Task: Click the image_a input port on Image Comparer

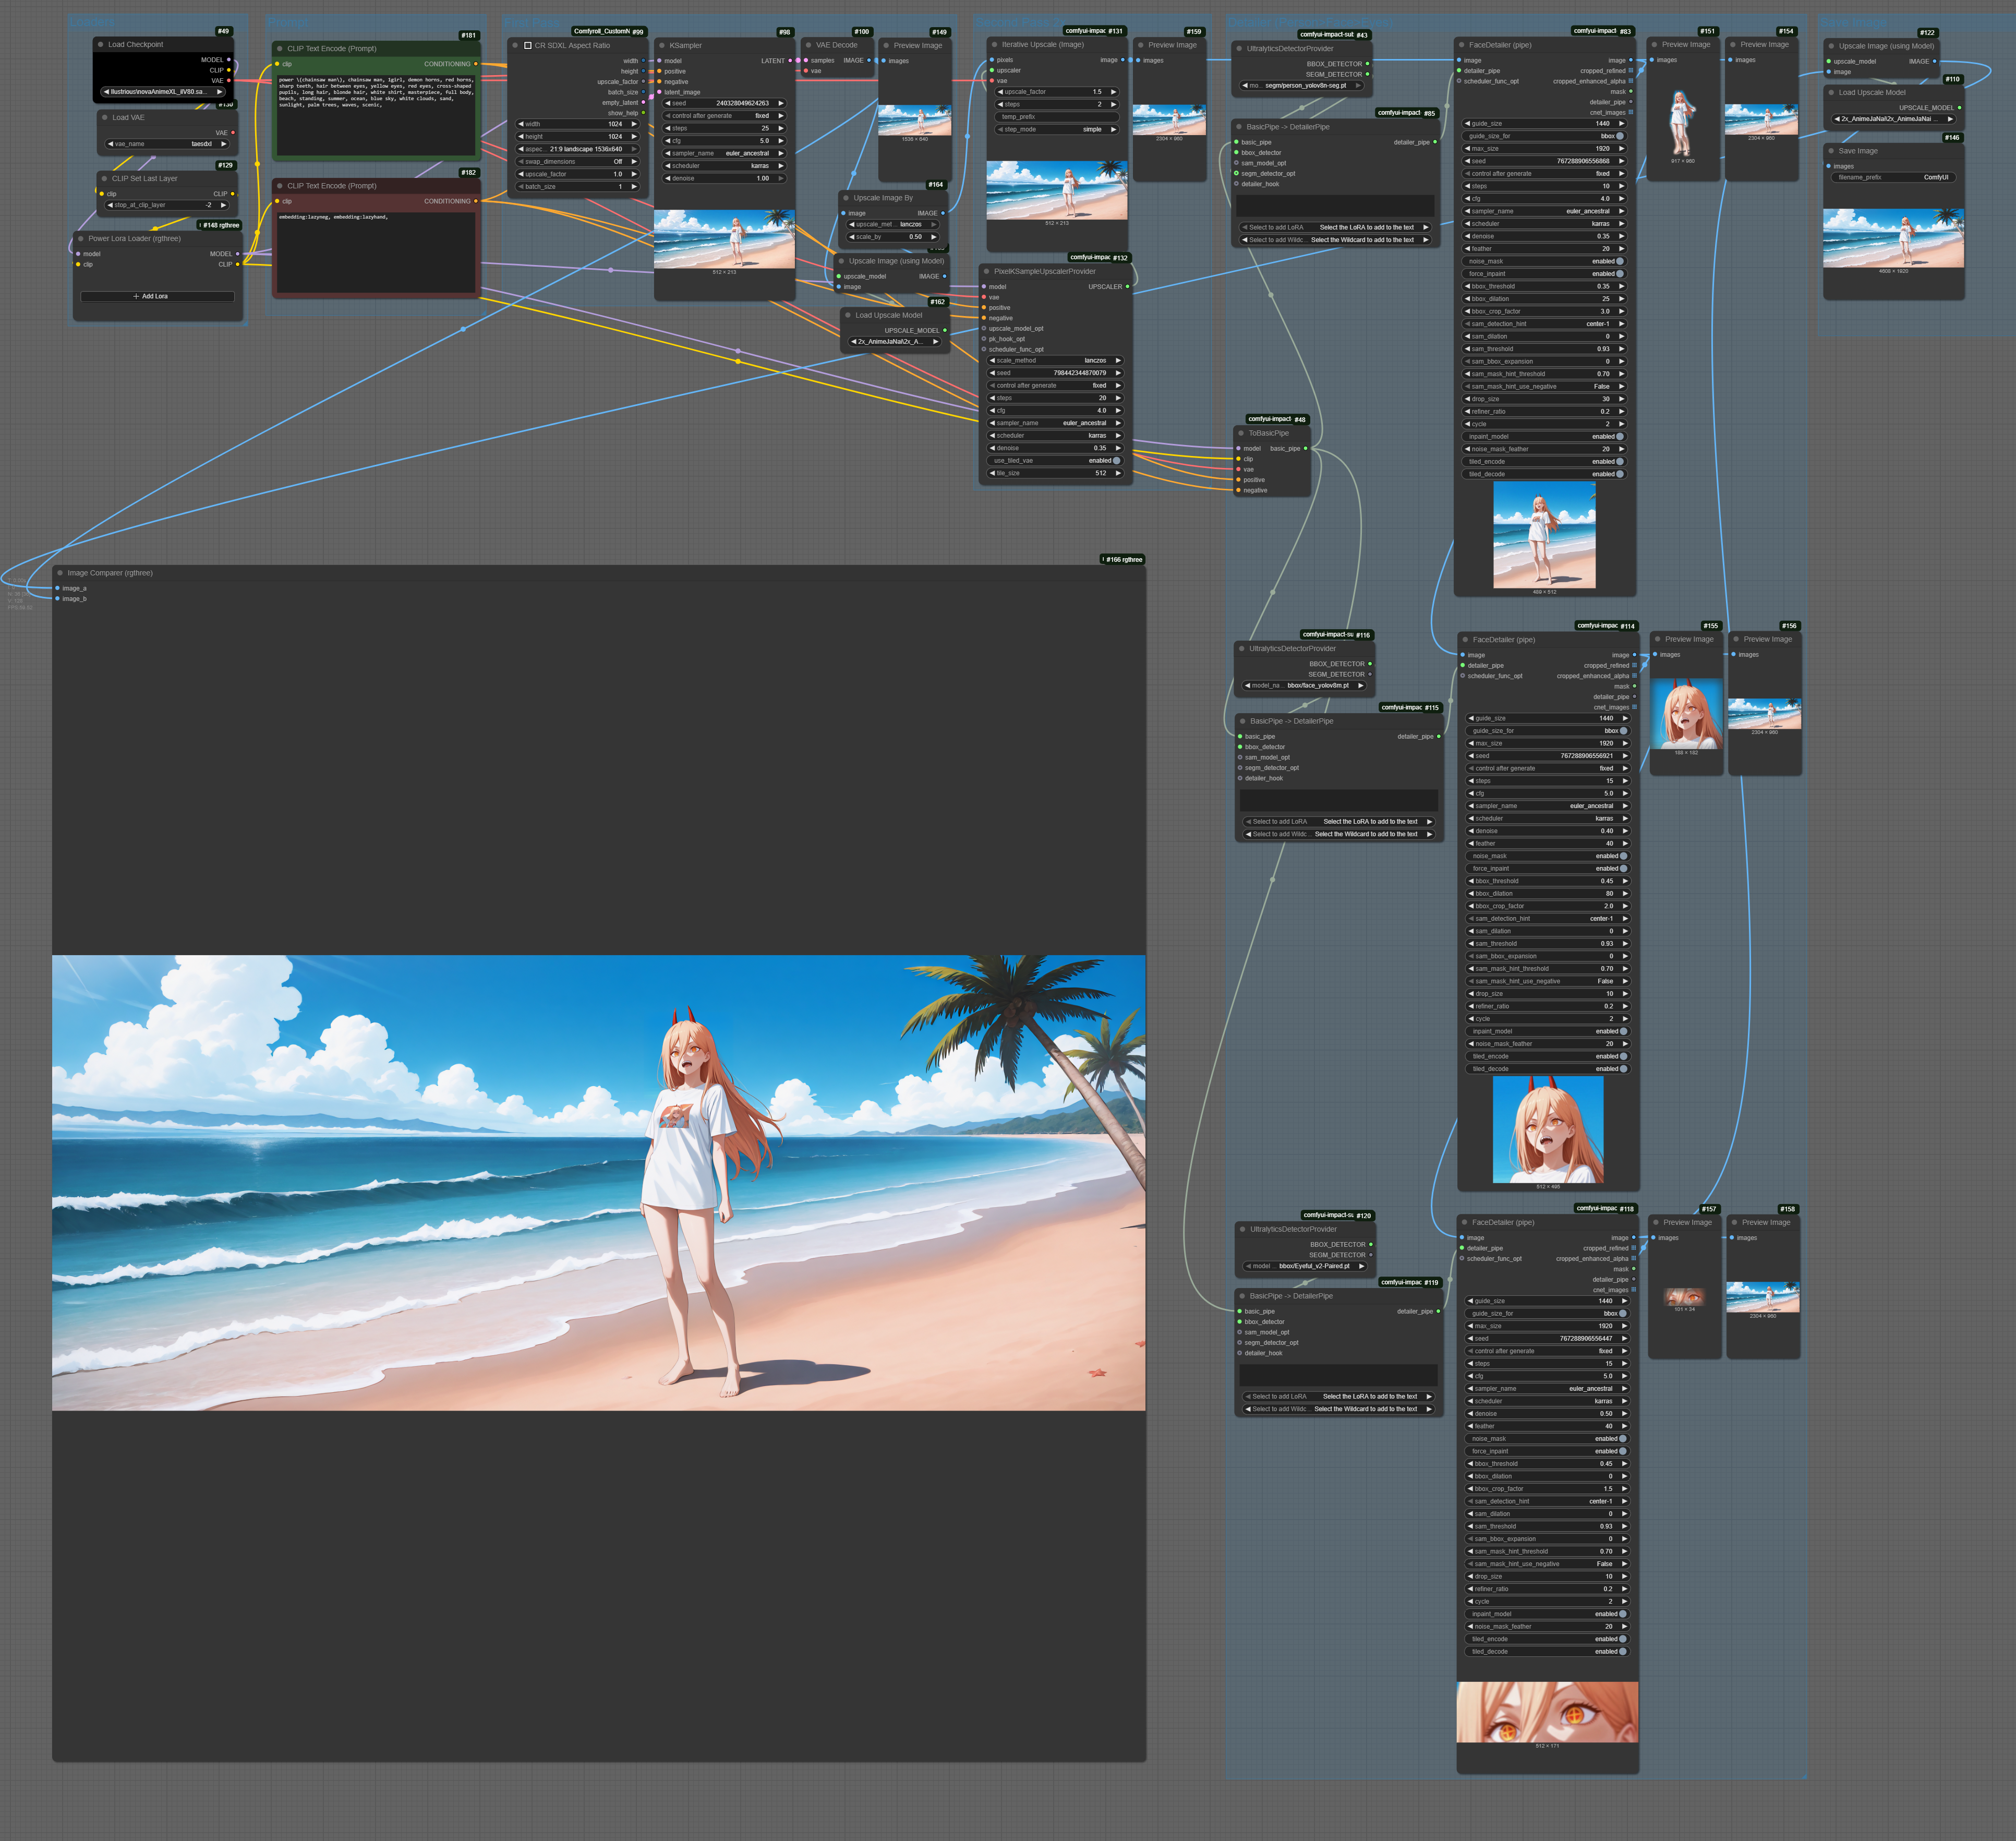Action: coord(58,589)
